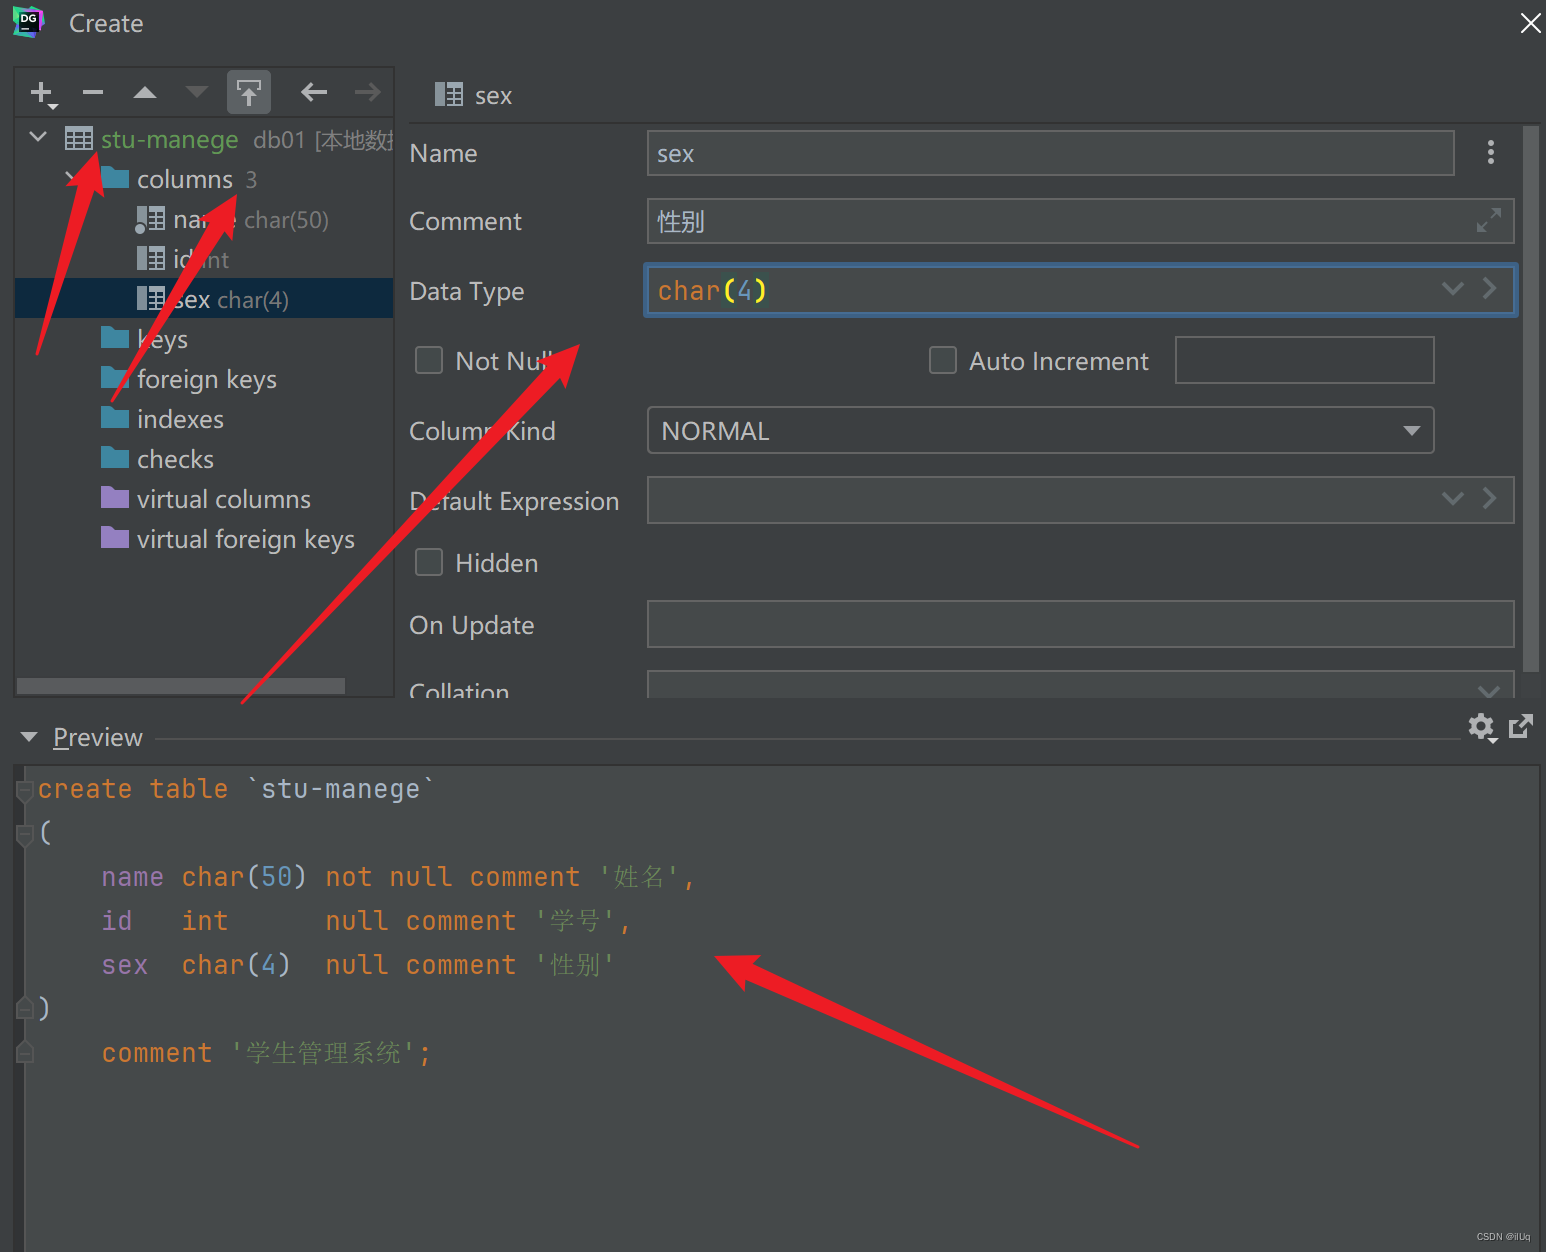Select virtual foreign keys folder
The width and height of the screenshot is (1546, 1252).
[x=246, y=539]
